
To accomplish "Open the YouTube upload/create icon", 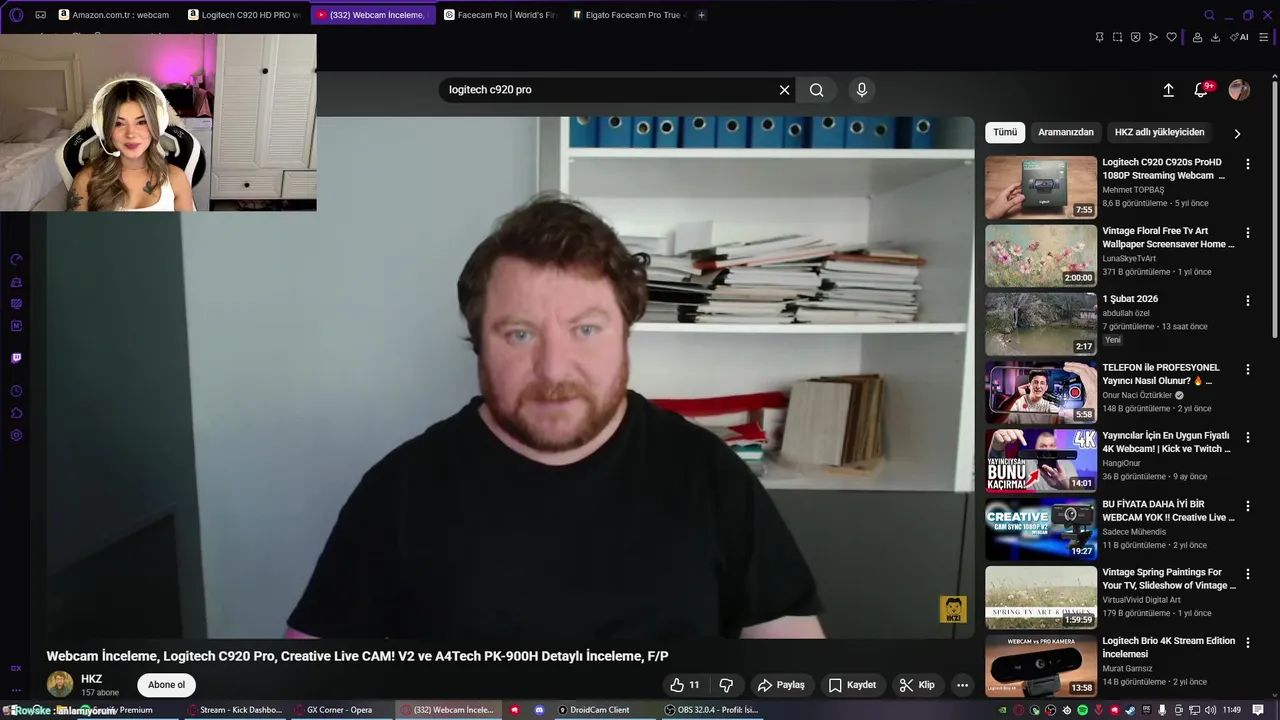I will point(1168,90).
